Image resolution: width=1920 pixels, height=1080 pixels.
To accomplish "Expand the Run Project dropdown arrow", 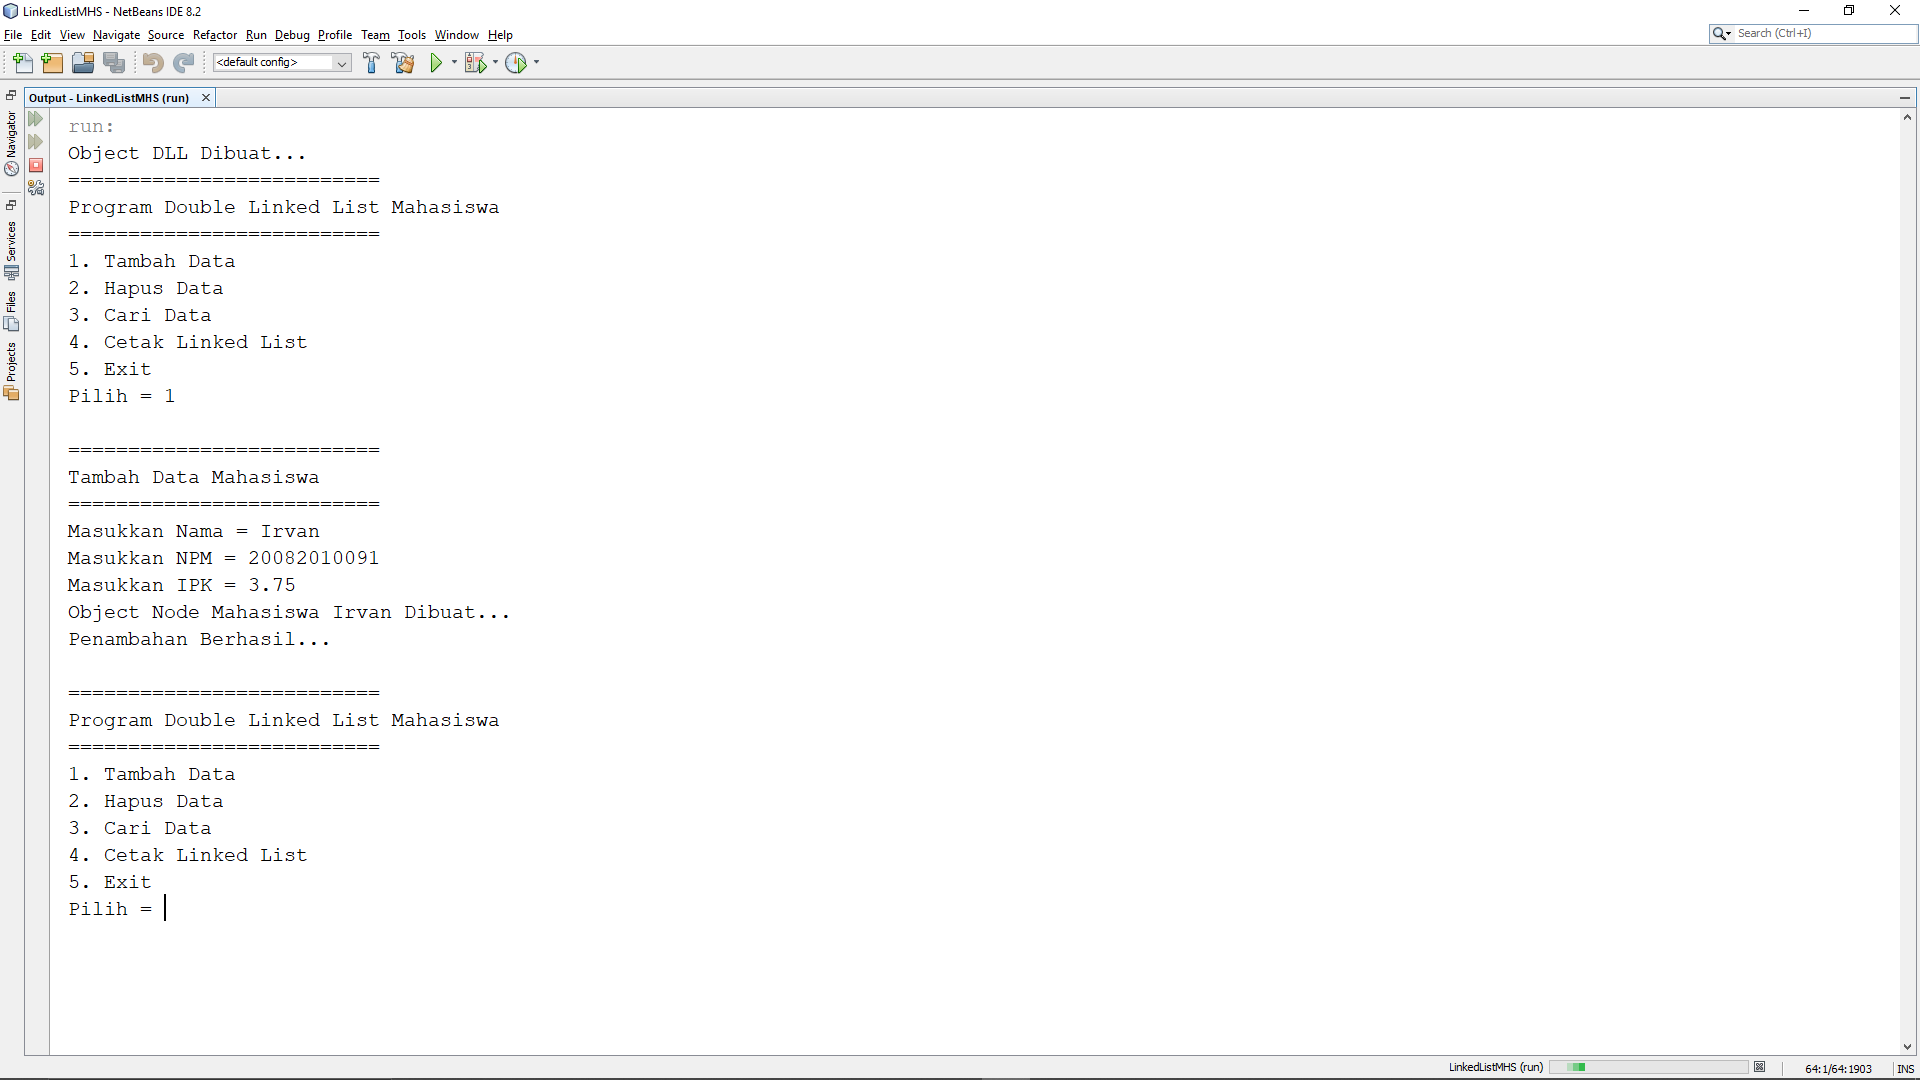I will click(454, 63).
